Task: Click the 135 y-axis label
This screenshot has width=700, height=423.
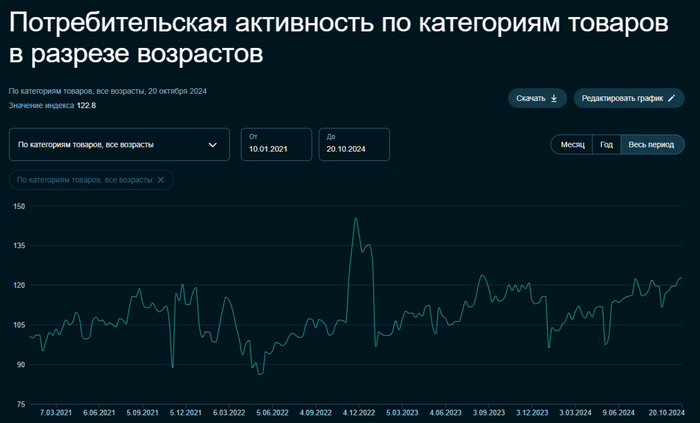Action: (x=20, y=246)
